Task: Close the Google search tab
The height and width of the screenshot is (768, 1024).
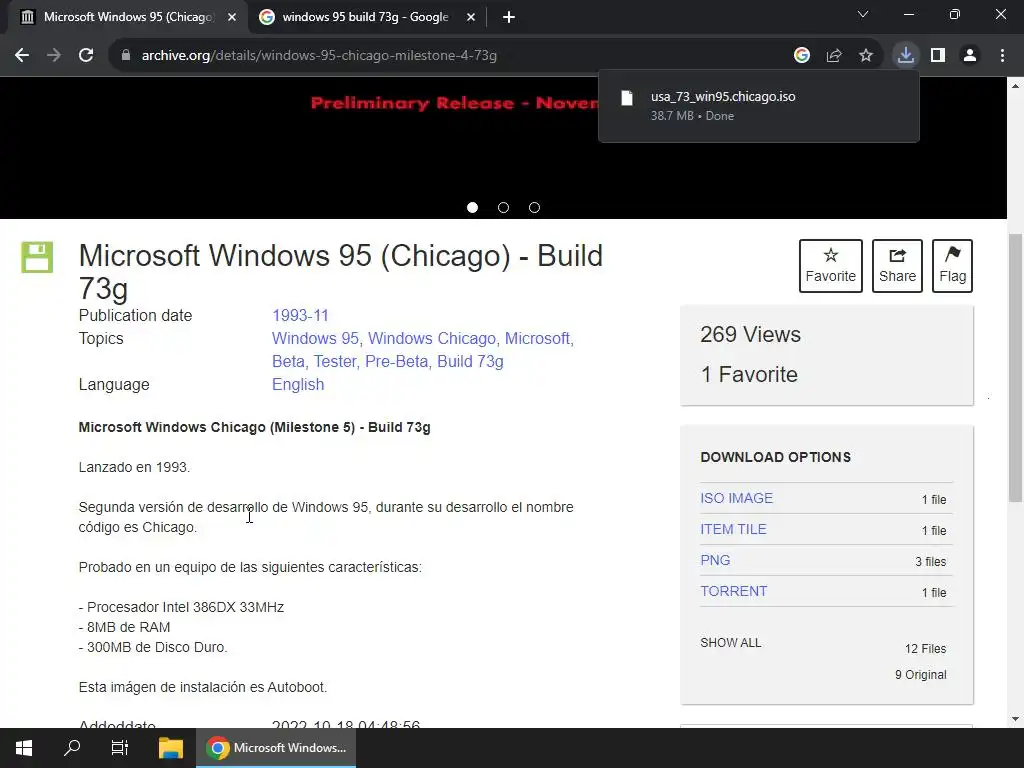Action: pos(470,17)
